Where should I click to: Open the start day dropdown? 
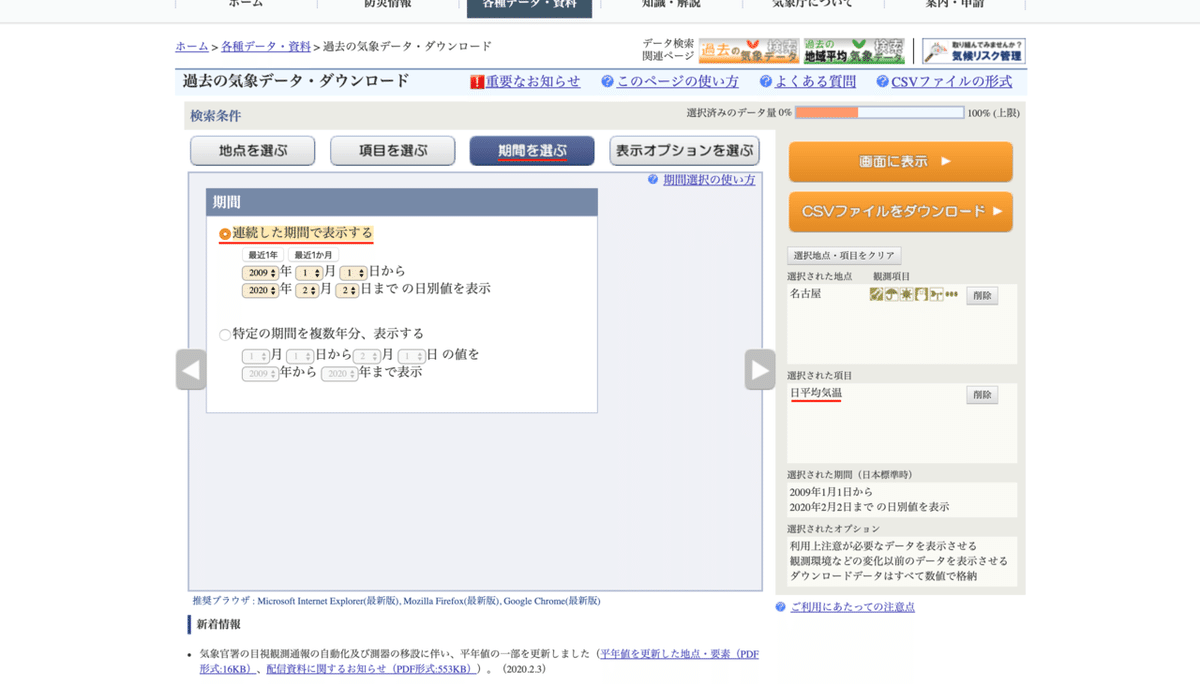[x=351, y=271]
